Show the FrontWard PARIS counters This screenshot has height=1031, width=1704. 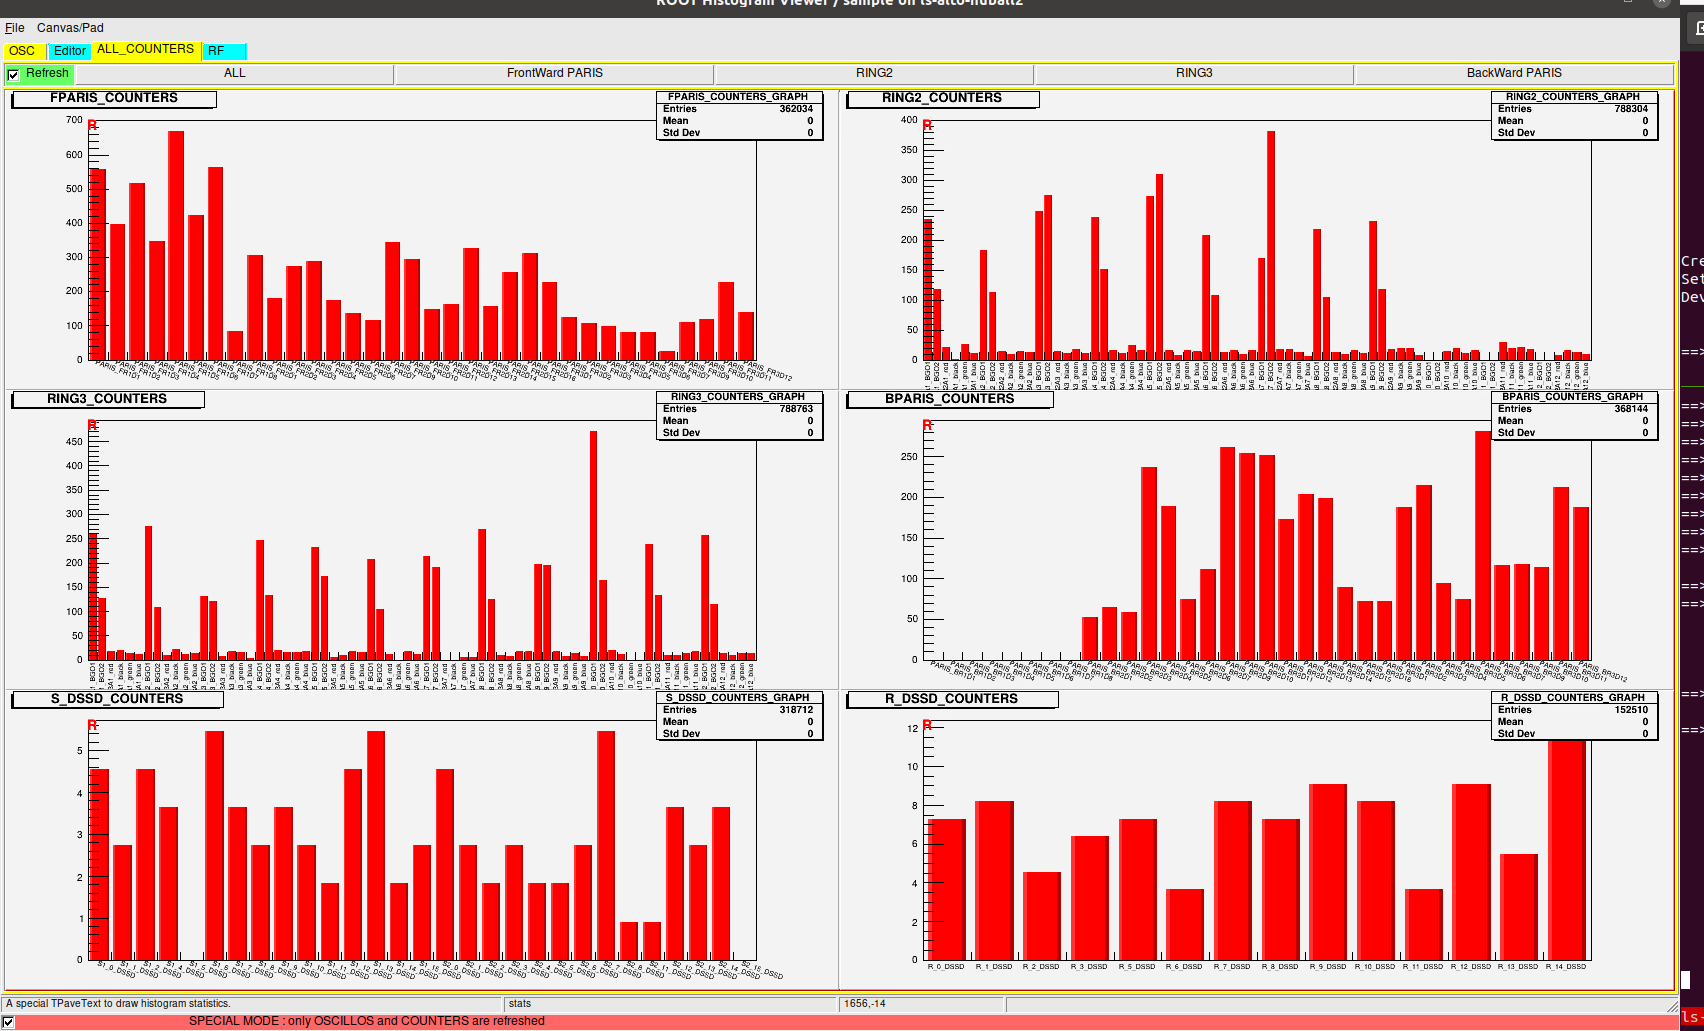click(554, 73)
